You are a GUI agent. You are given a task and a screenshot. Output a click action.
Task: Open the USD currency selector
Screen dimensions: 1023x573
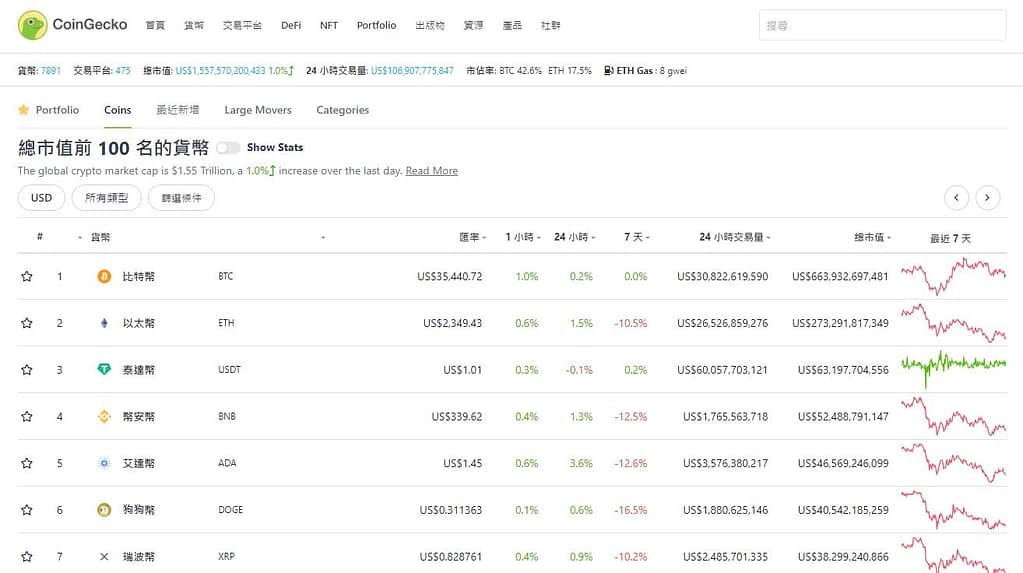click(x=41, y=198)
